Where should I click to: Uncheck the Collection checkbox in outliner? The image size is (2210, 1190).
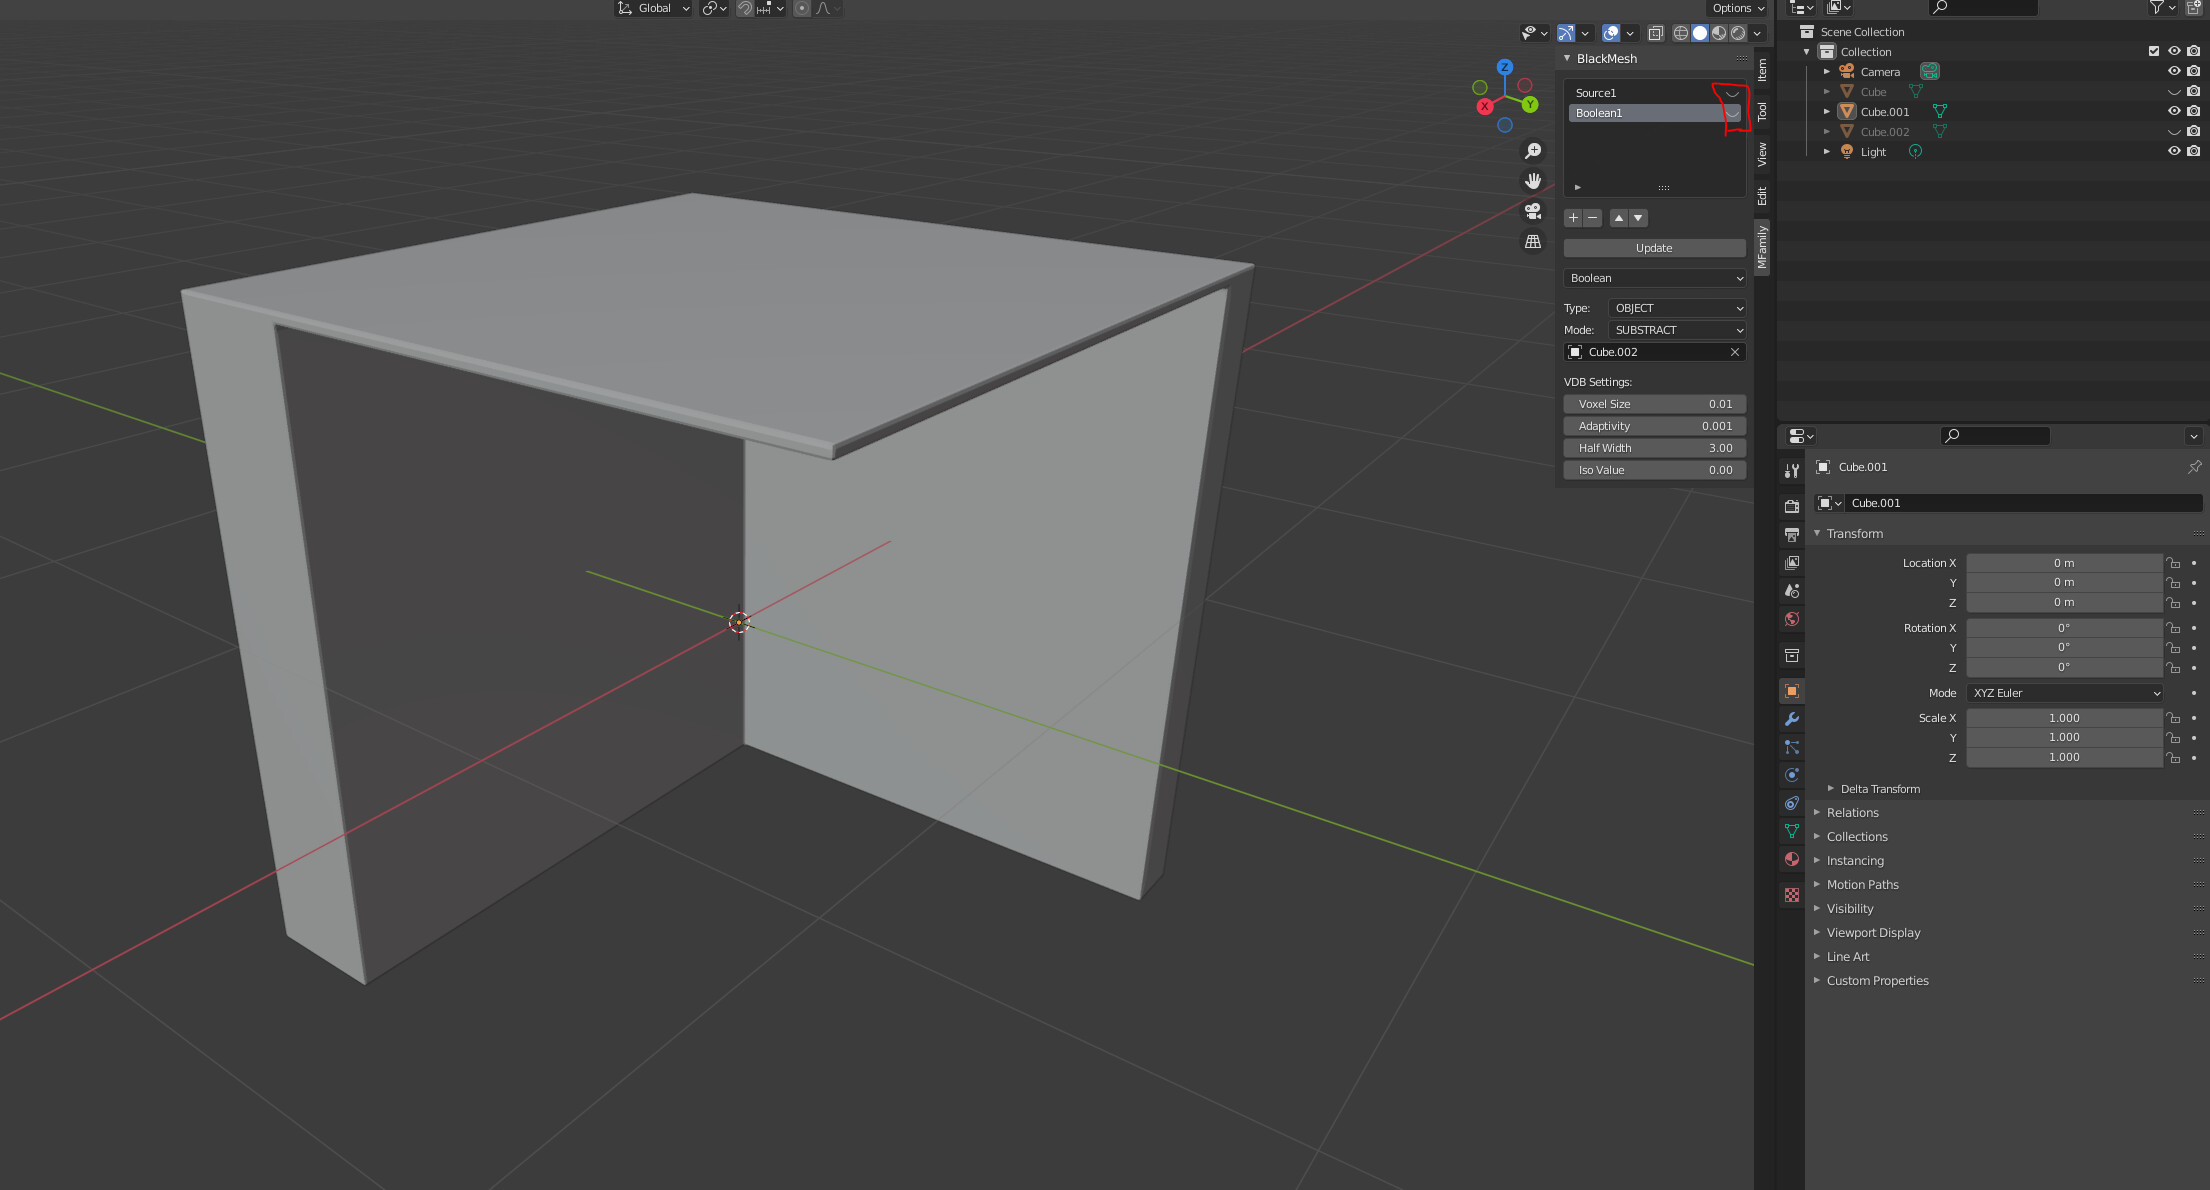tap(2152, 51)
